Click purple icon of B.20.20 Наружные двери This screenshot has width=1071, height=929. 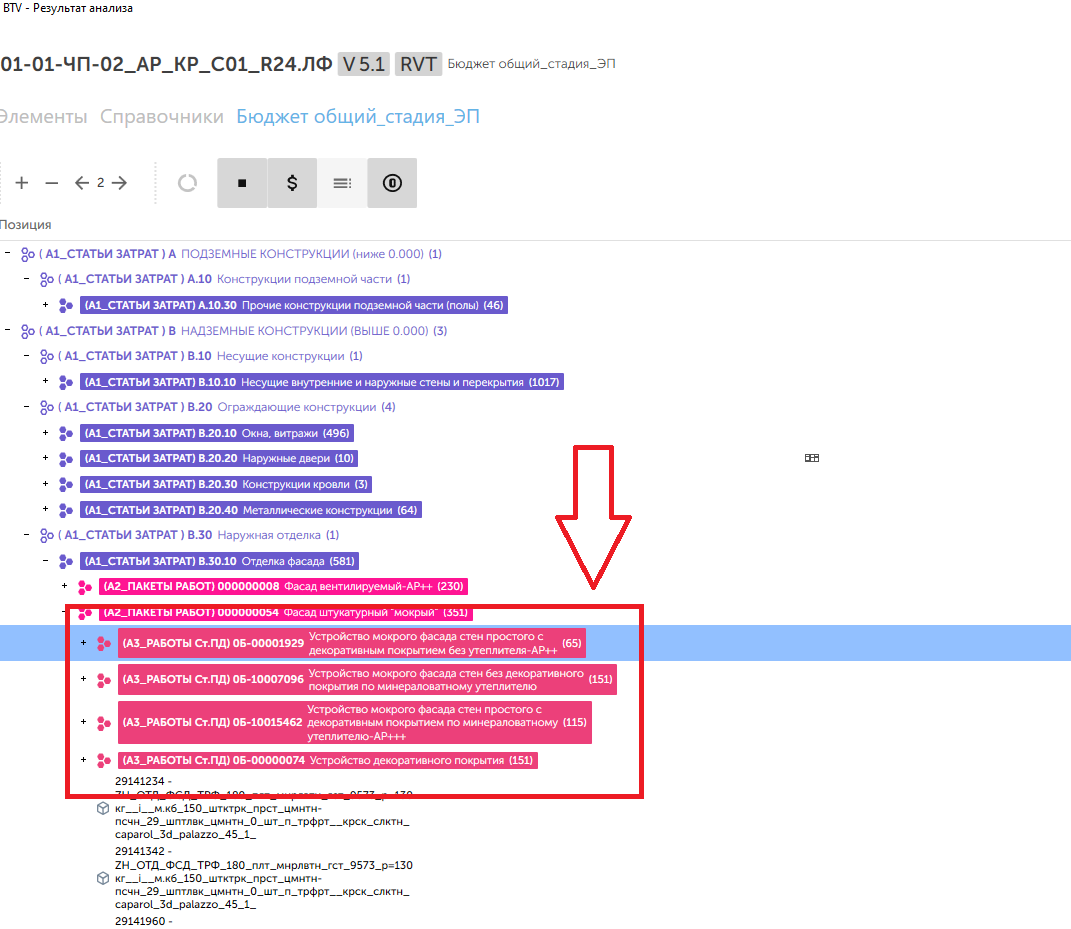pos(66,459)
